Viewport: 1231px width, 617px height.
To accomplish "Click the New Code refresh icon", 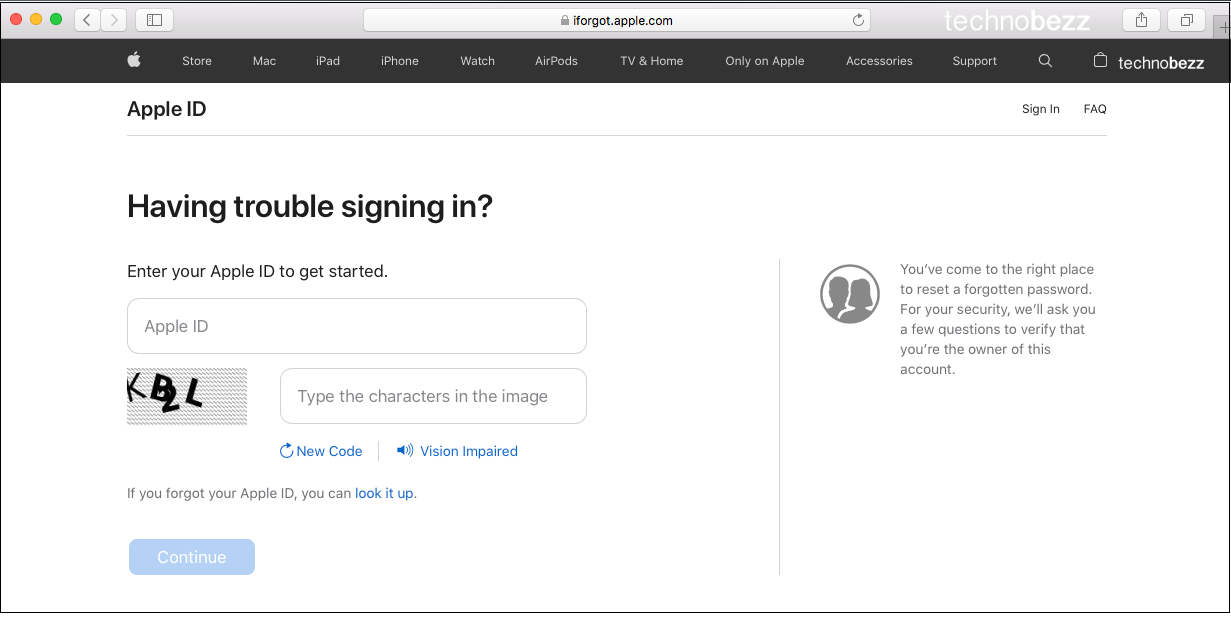I will [287, 451].
